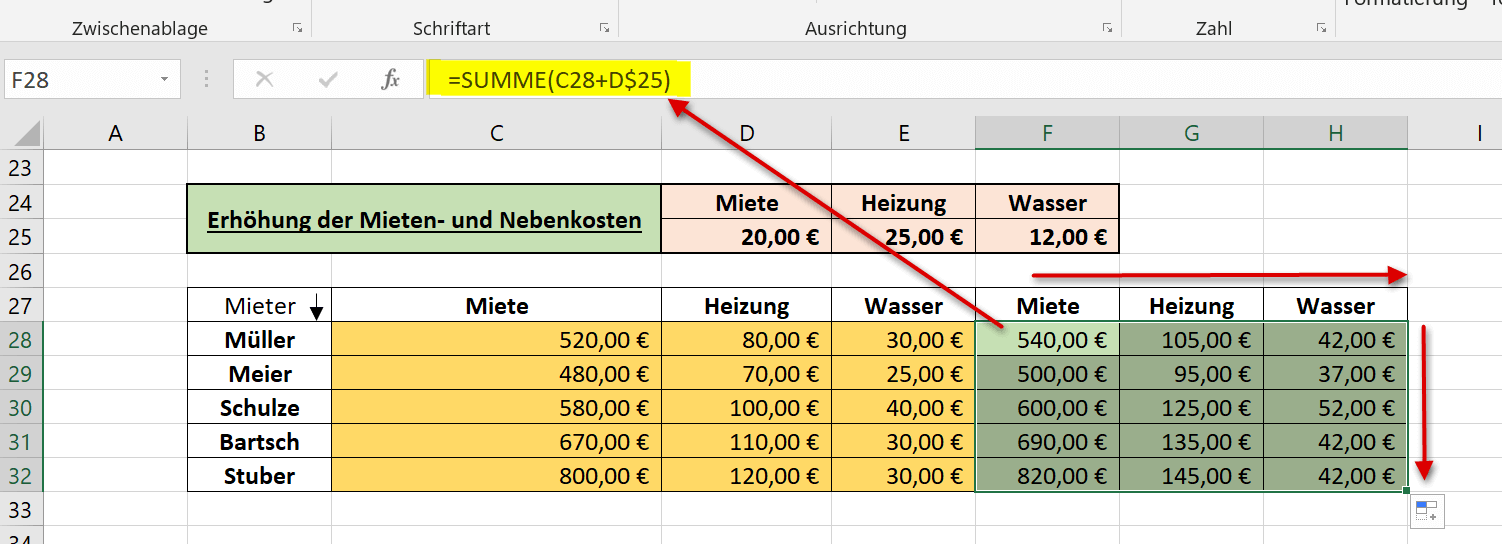Click the 40,00 € Wasser cell
Viewport: 1502px width, 544px height.
click(903, 407)
